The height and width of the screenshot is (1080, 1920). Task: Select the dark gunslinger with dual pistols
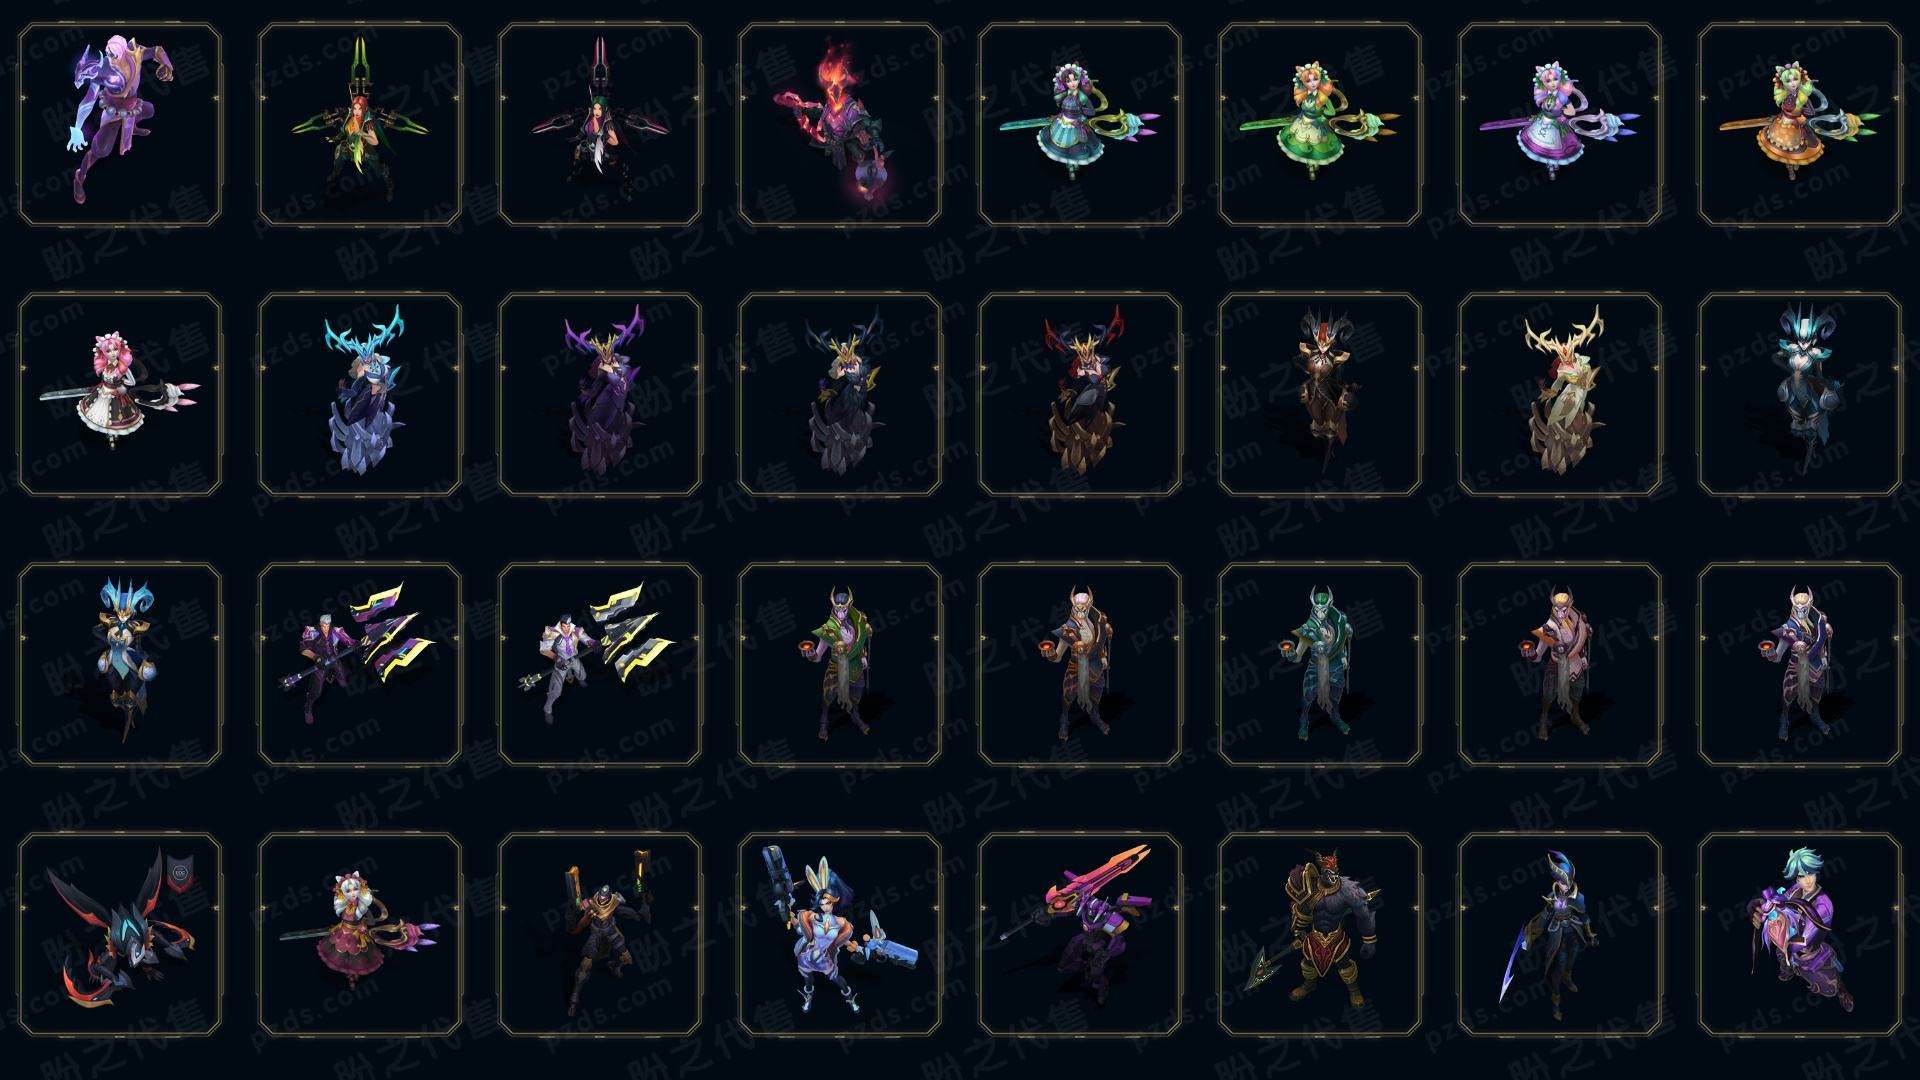coord(600,934)
